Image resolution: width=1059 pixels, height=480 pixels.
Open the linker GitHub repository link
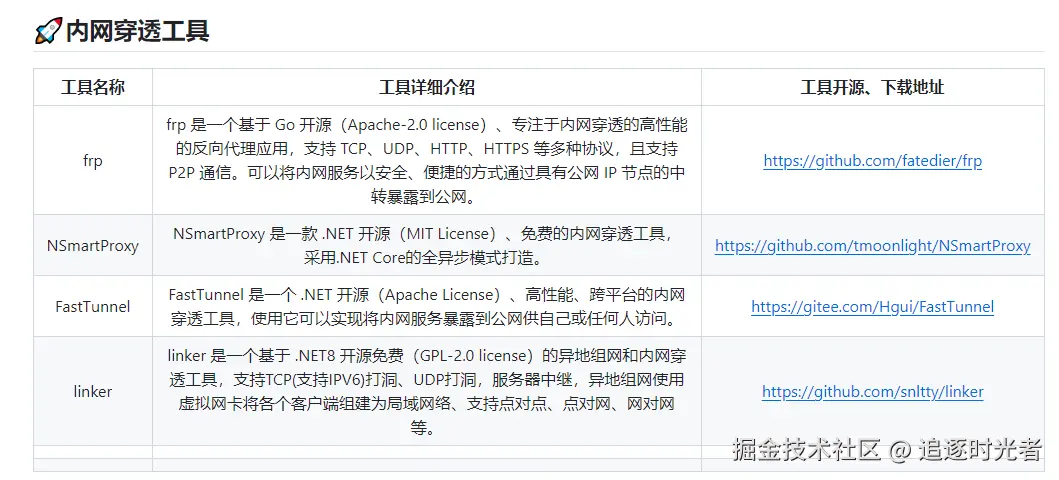coord(873,392)
